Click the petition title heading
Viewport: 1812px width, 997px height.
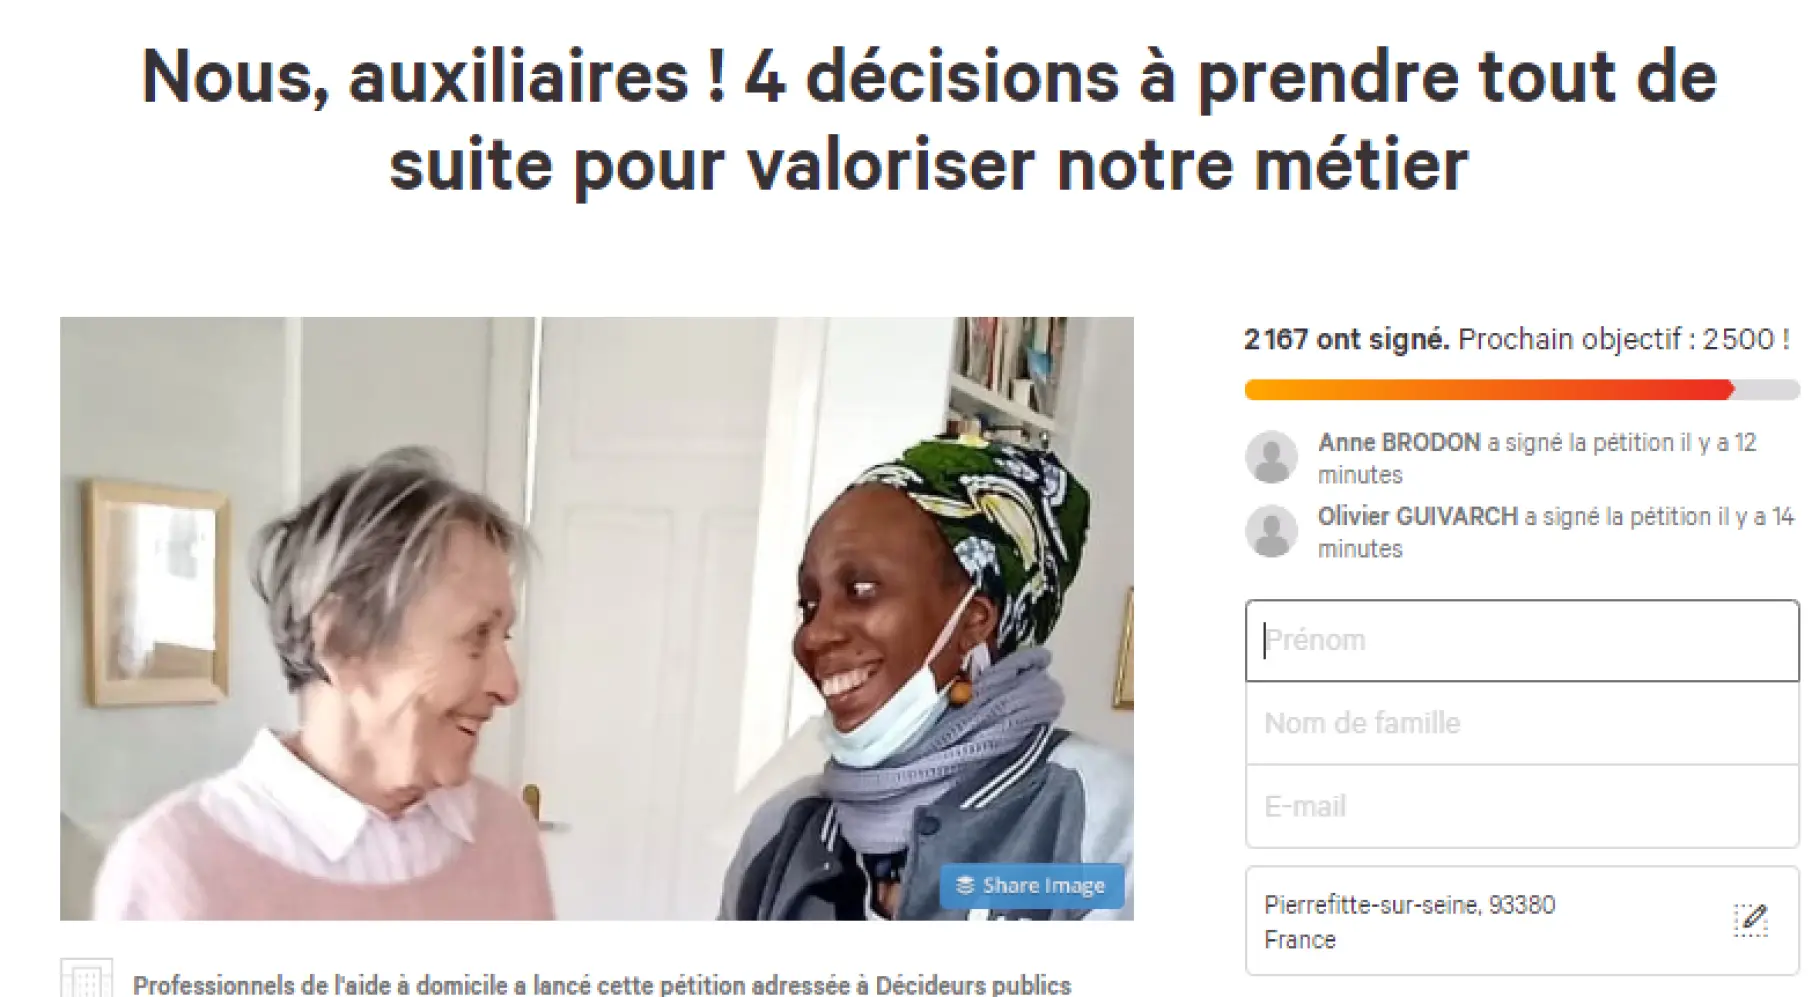[x=929, y=120]
